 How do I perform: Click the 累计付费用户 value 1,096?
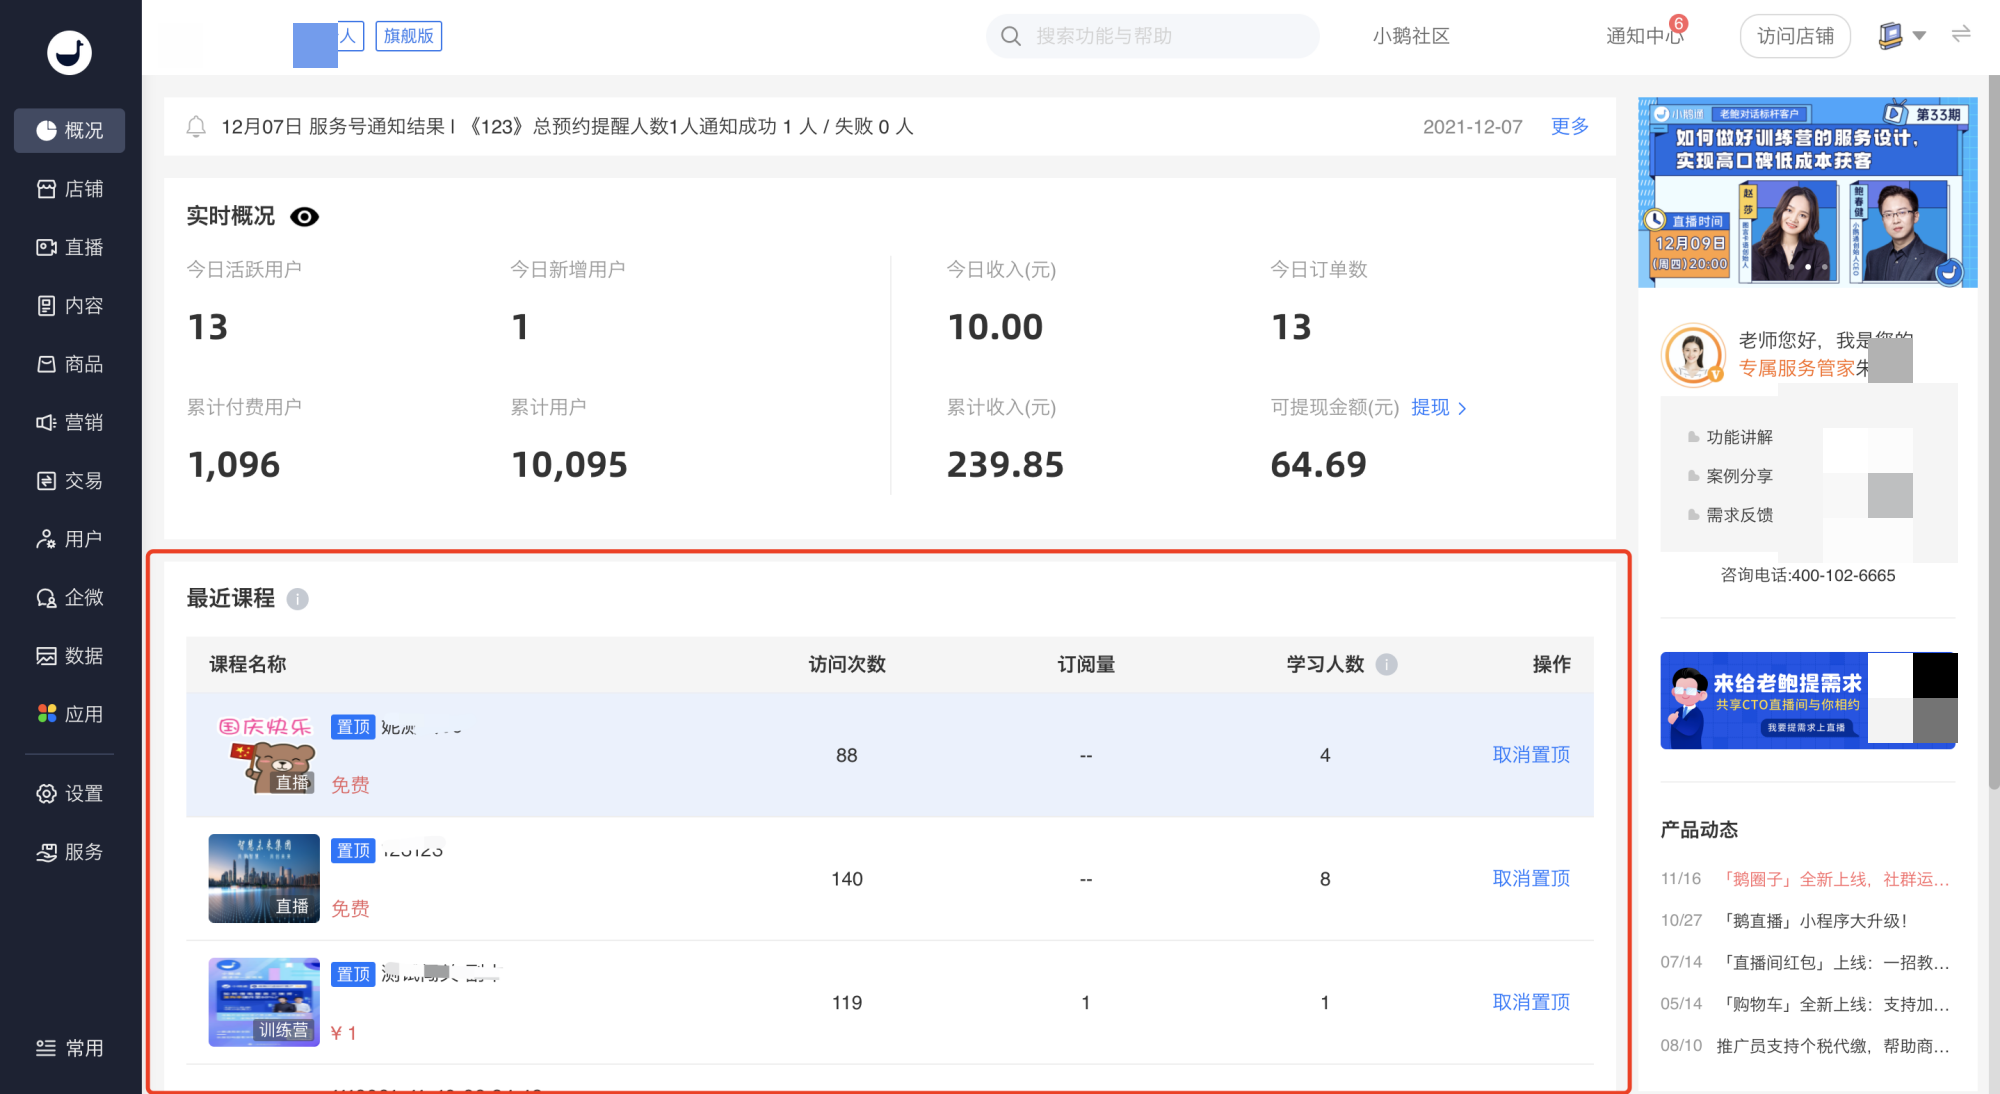click(x=234, y=465)
